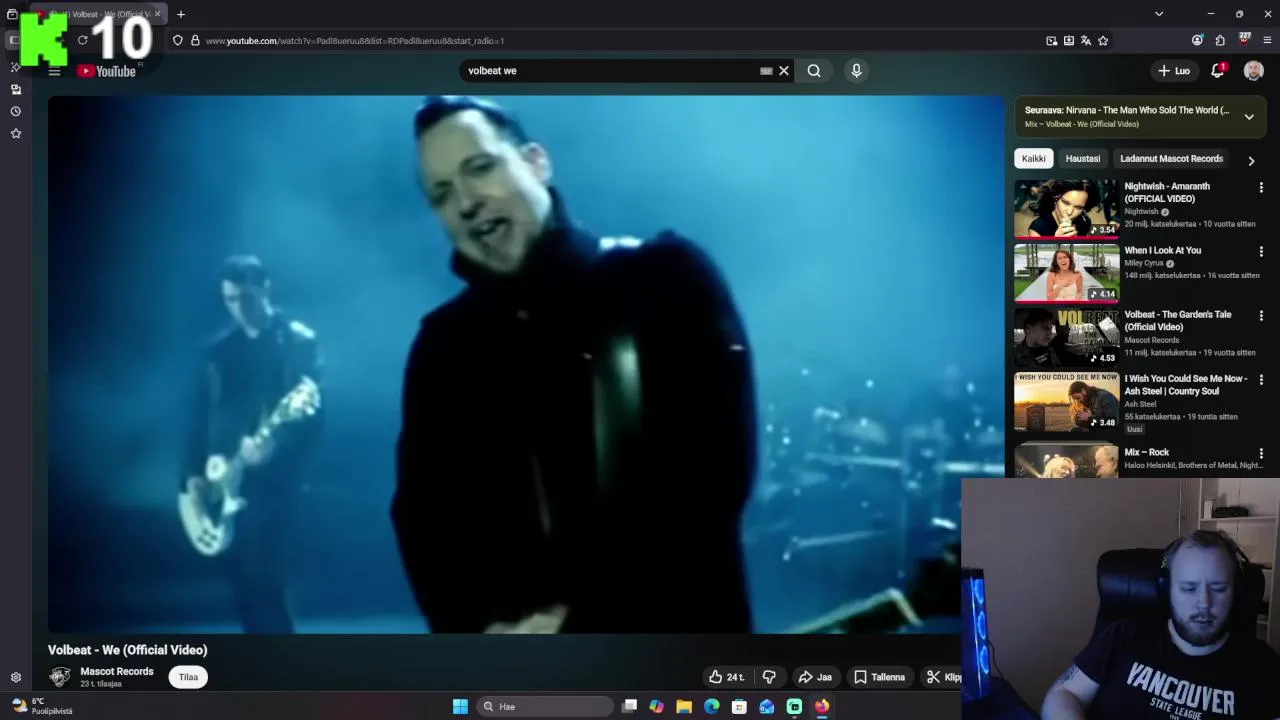
Task: Like the video (24 t.)
Action: pyautogui.click(x=727, y=677)
